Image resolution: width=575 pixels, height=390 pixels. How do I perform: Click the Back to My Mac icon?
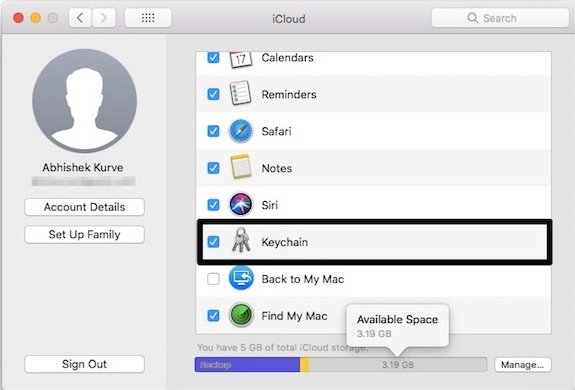(x=241, y=278)
